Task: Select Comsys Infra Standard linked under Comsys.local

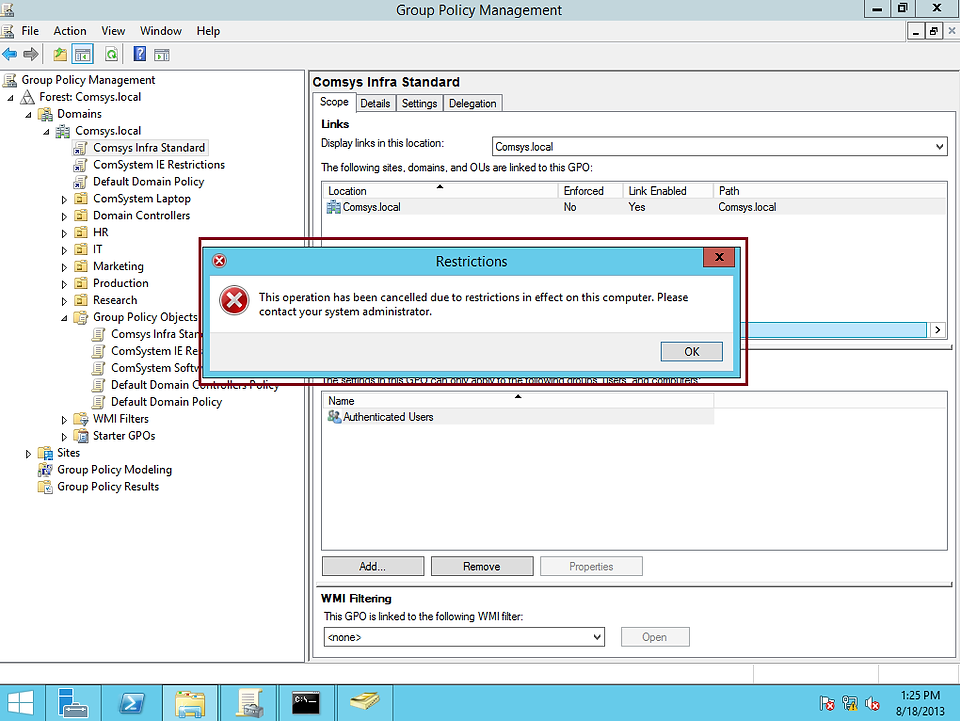Action: pyautogui.click(x=149, y=148)
